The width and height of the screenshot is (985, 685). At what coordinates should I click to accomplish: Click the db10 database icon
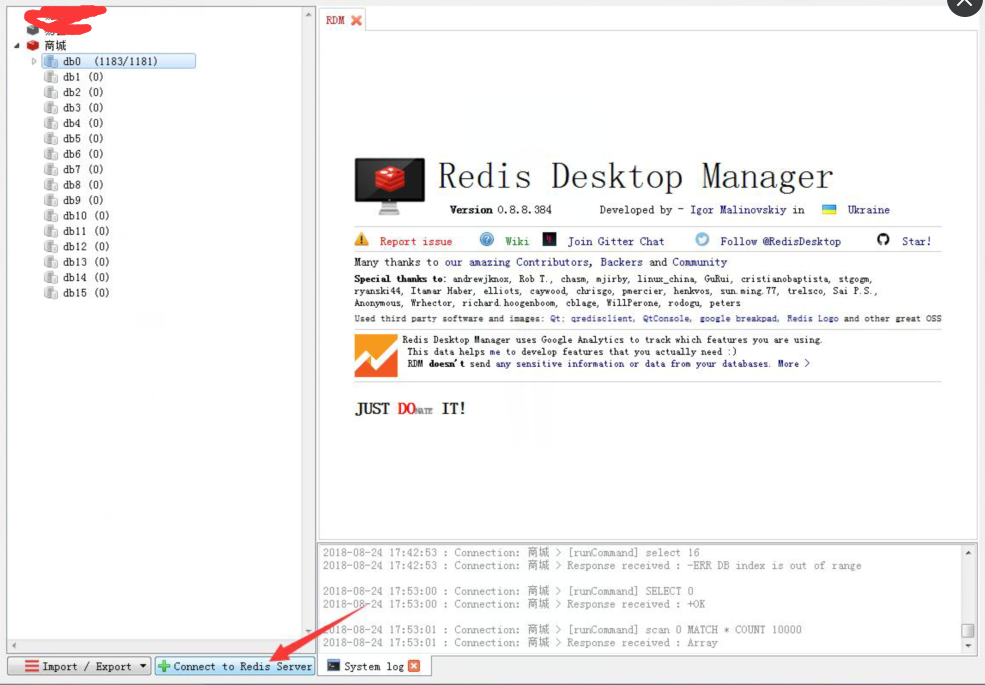[51, 216]
